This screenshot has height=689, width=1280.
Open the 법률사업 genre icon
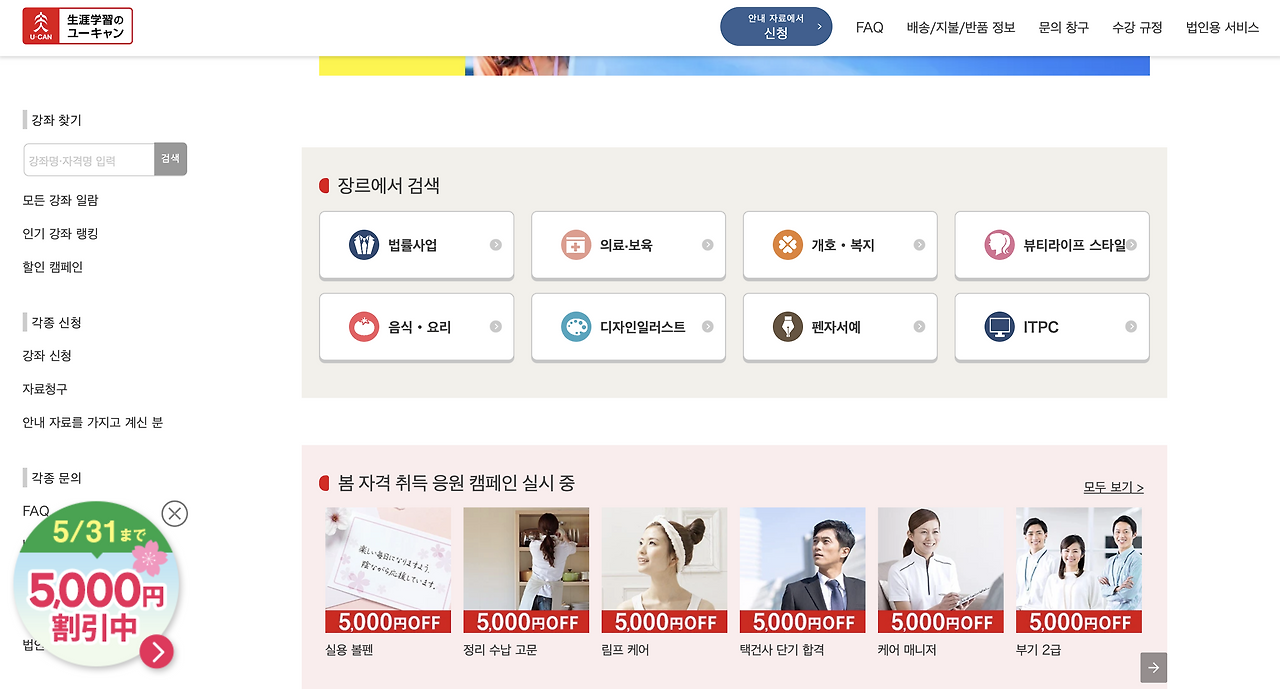tap(364, 245)
